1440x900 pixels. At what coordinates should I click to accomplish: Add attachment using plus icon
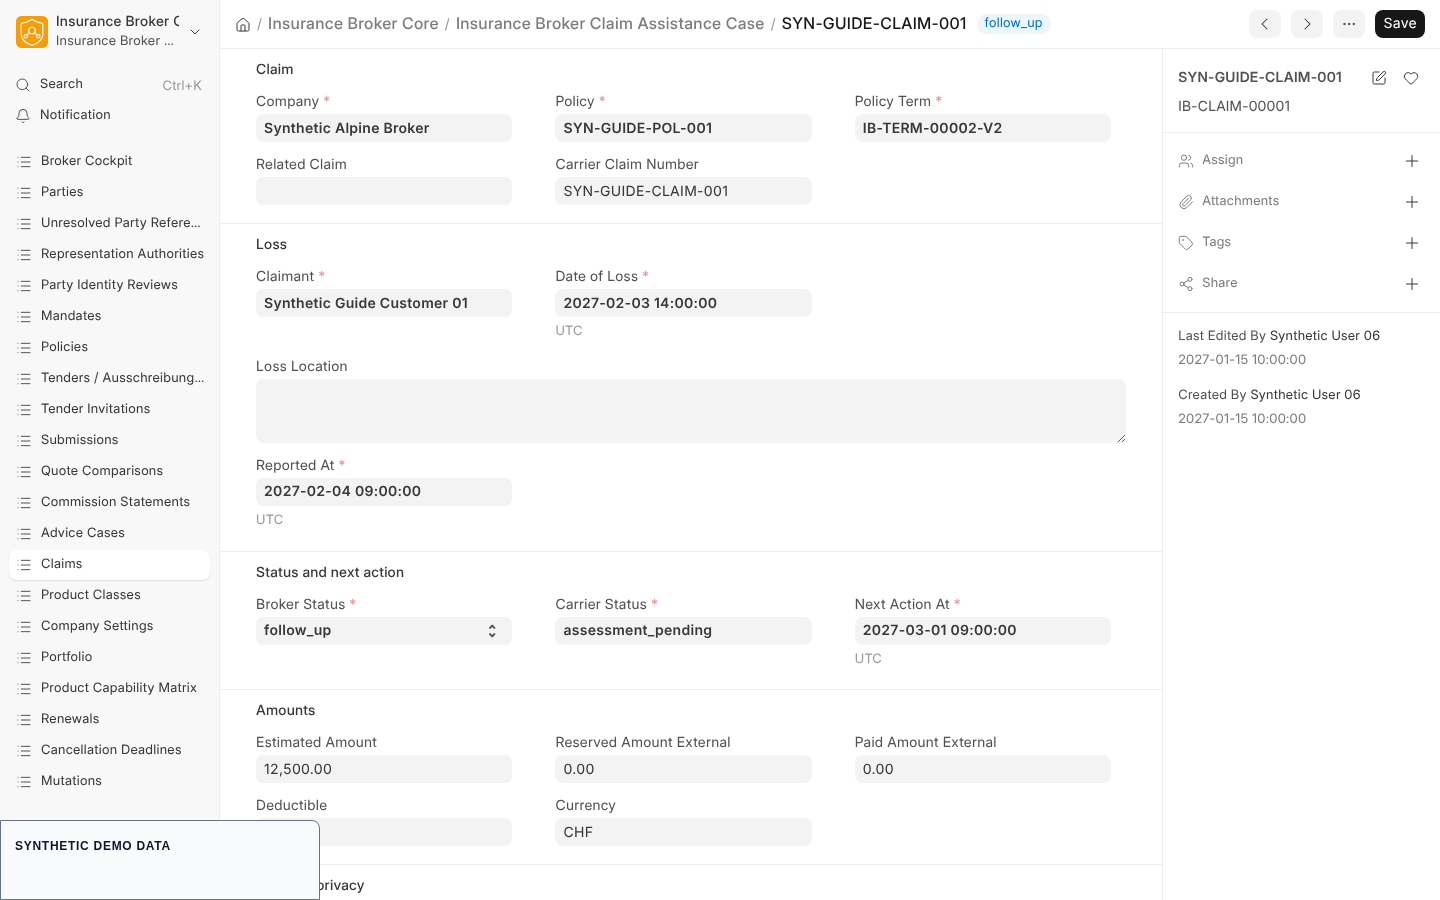point(1412,202)
